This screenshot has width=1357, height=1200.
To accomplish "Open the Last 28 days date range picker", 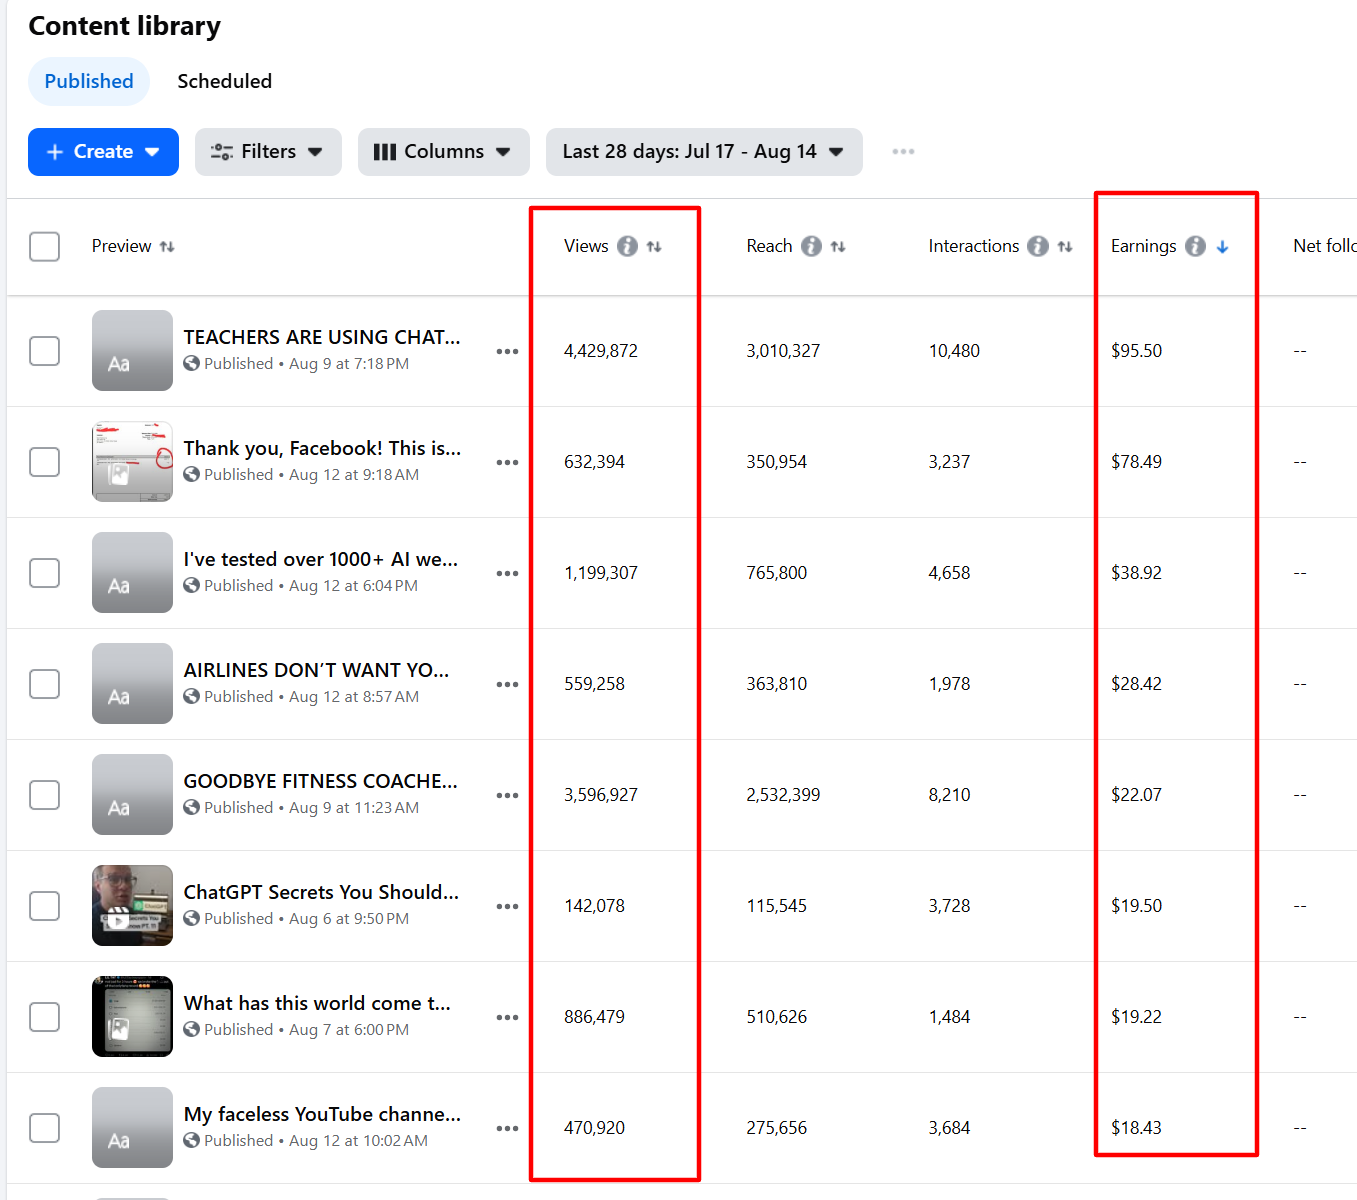I will [703, 152].
